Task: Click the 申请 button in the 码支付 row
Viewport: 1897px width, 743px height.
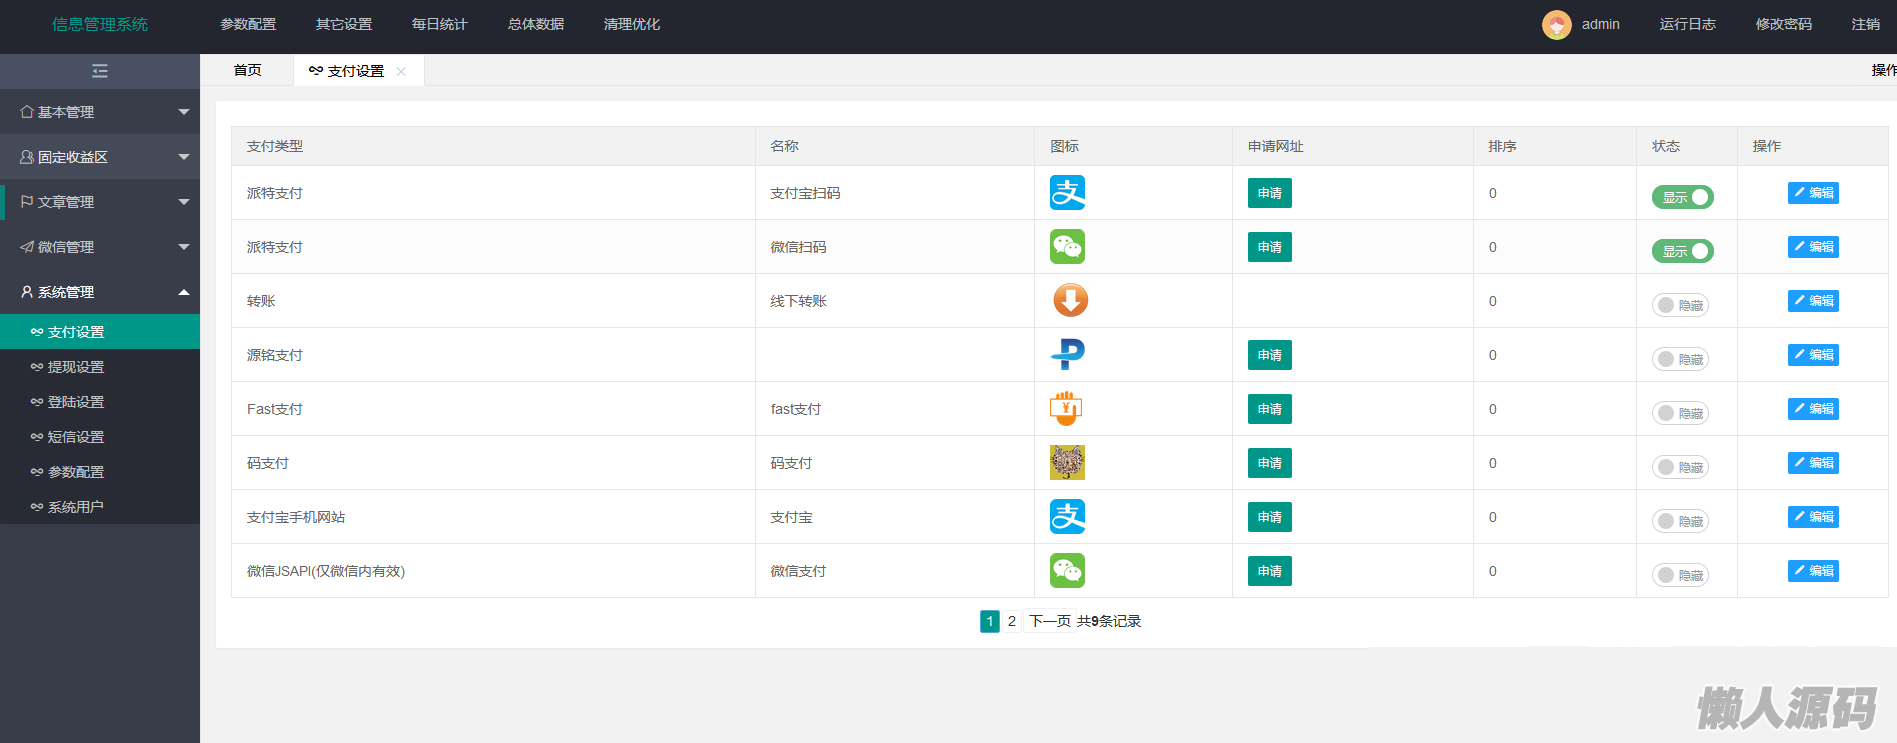Action: [1269, 463]
